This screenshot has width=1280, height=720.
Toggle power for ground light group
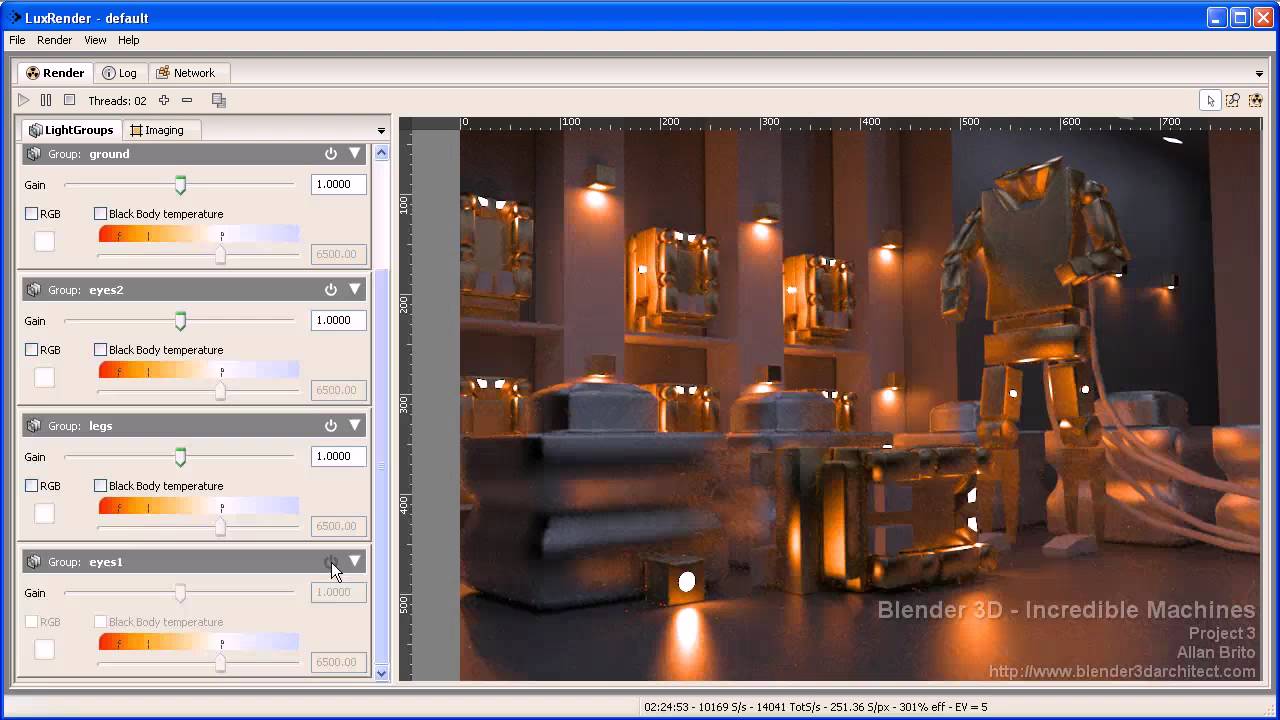(331, 154)
